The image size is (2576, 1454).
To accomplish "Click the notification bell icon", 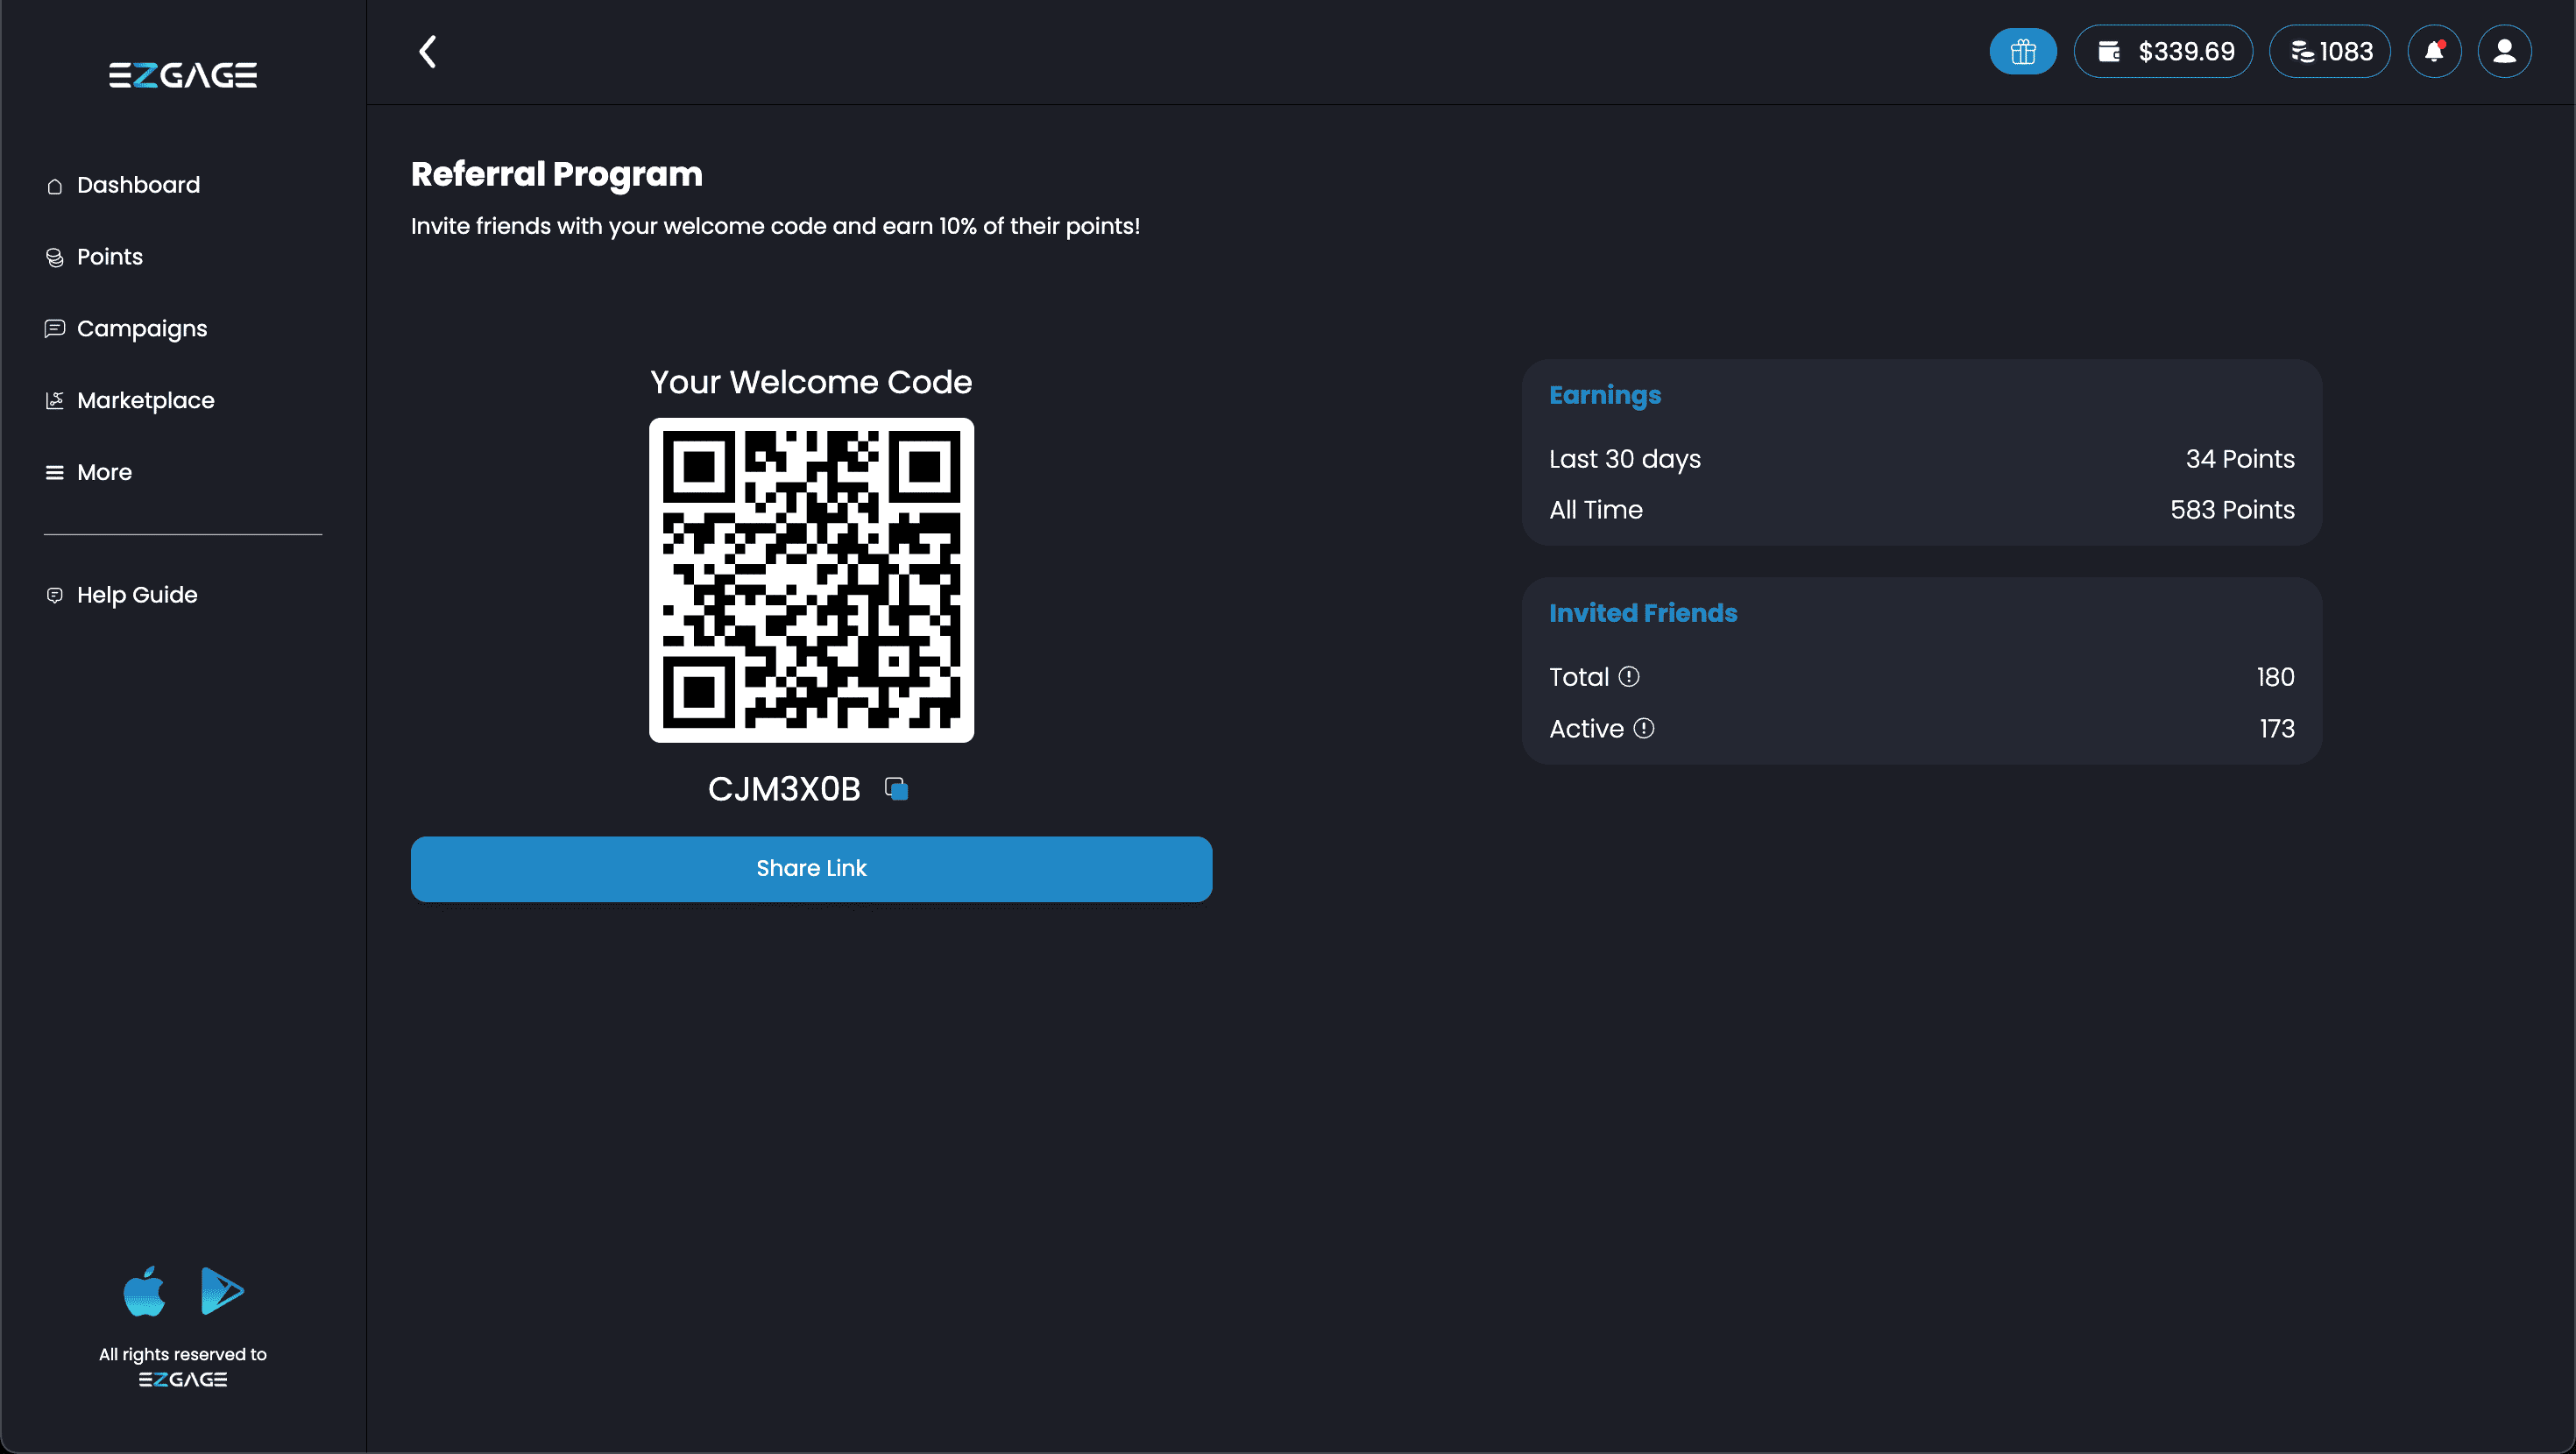I will pyautogui.click(x=2433, y=51).
